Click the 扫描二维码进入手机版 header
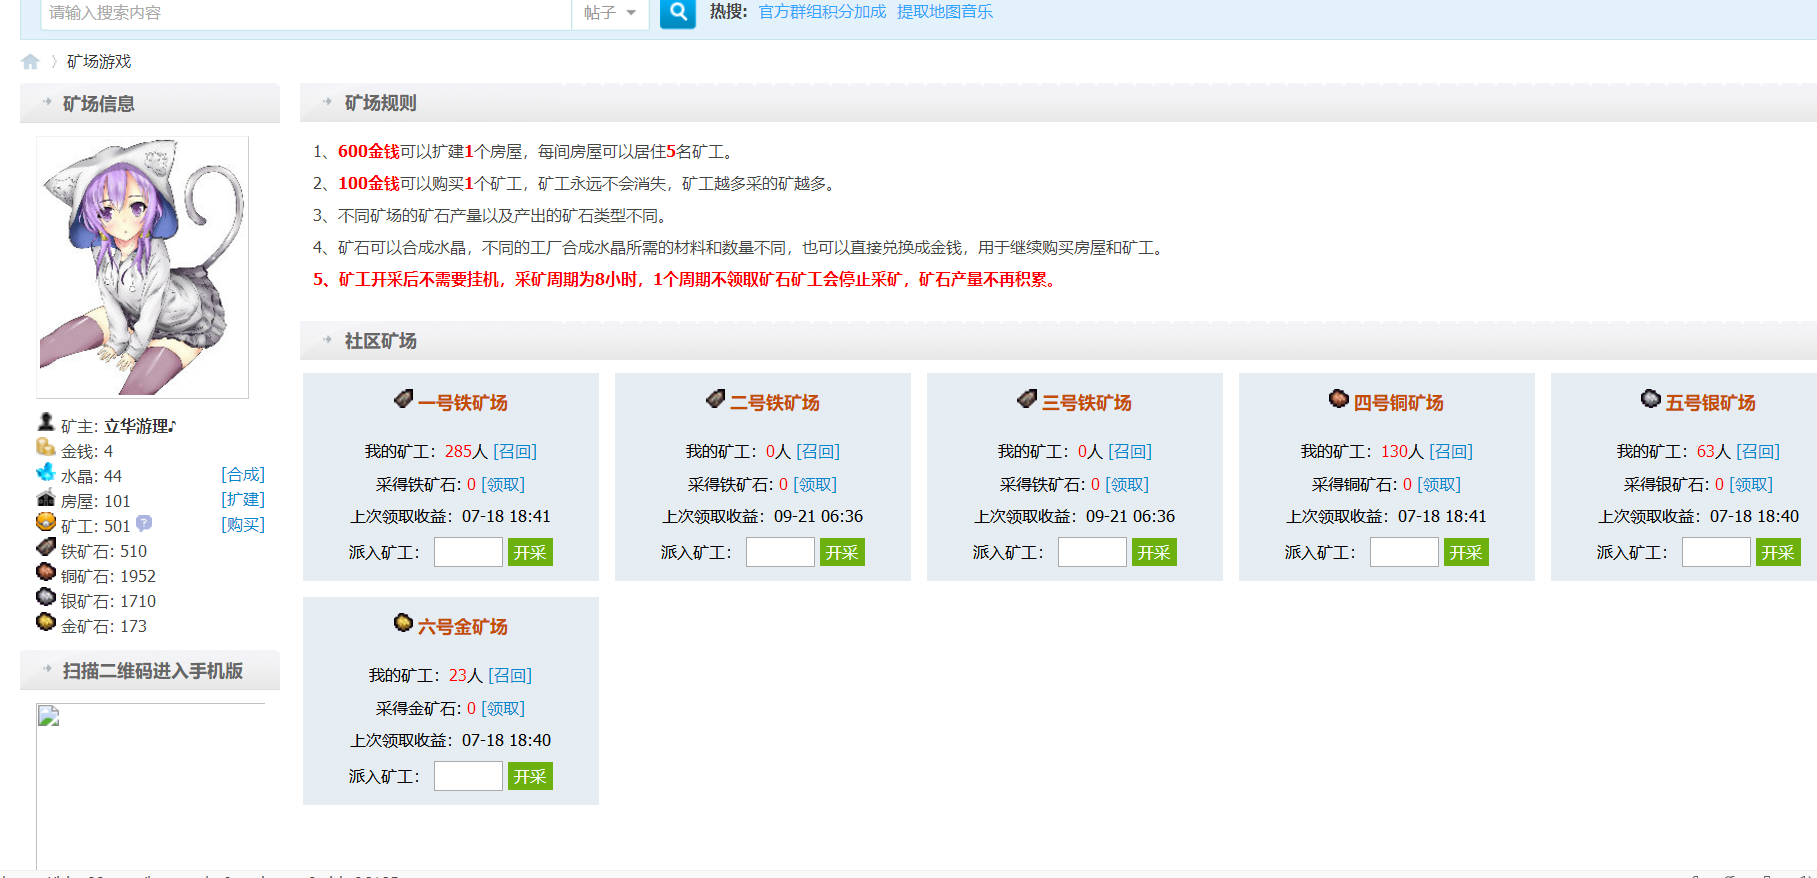The width and height of the screenshot is (1817, 878). click(x=150, y=671)
